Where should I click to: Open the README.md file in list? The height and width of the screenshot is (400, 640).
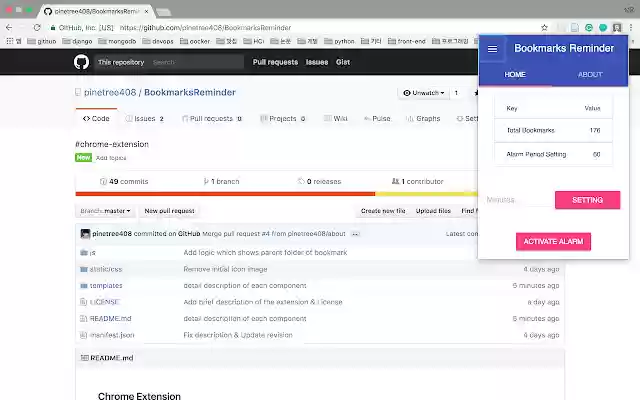pos(110,318)
